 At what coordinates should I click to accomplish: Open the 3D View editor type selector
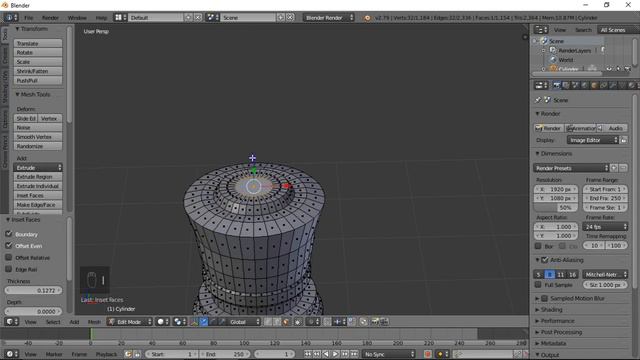click(x=11, y=322)
